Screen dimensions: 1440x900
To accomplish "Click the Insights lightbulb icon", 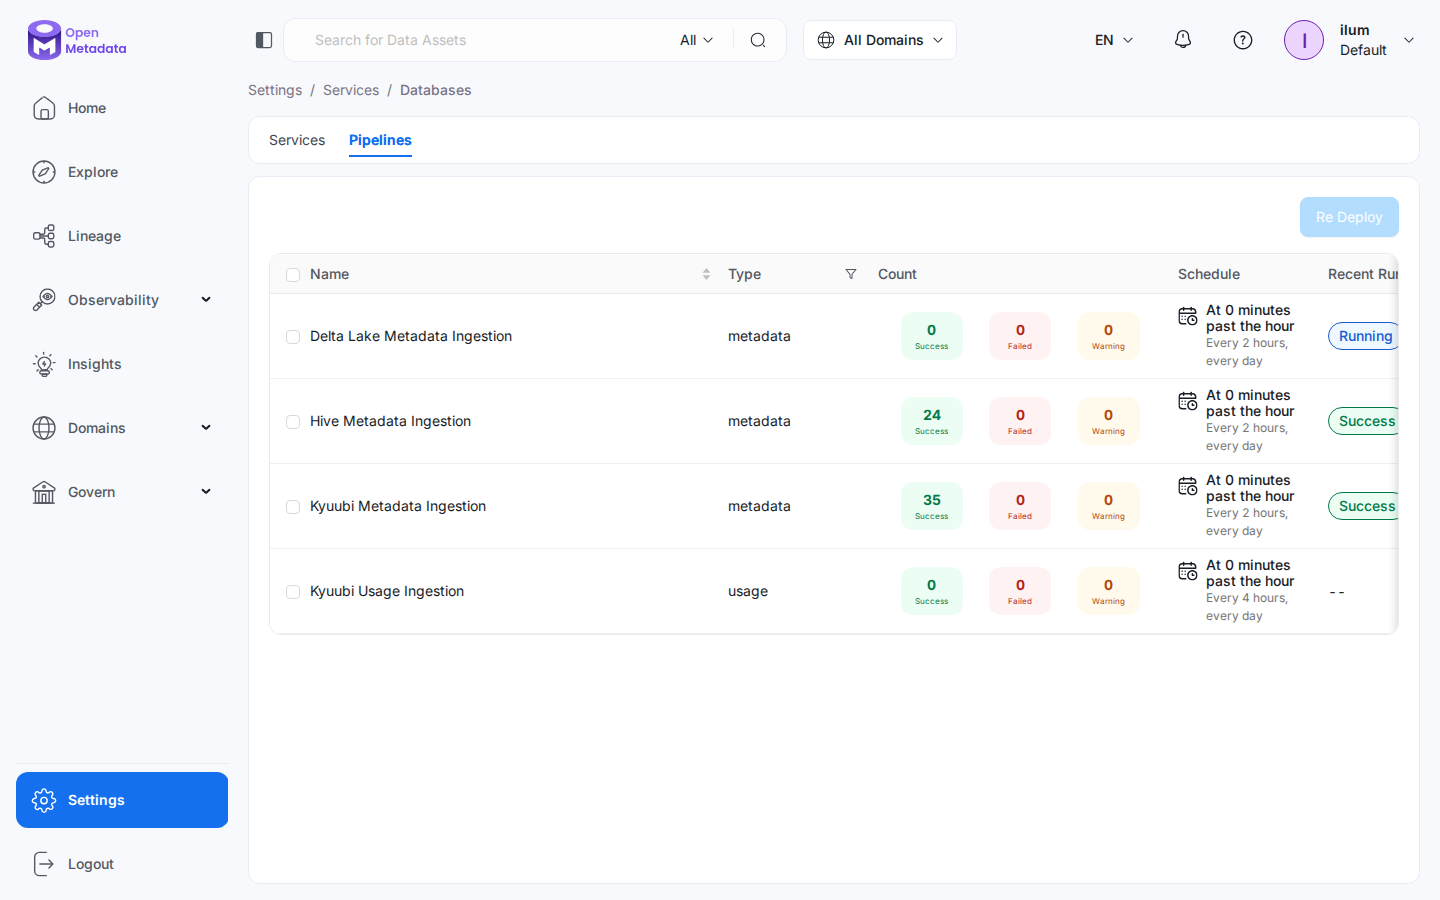I will pos(44,364).
